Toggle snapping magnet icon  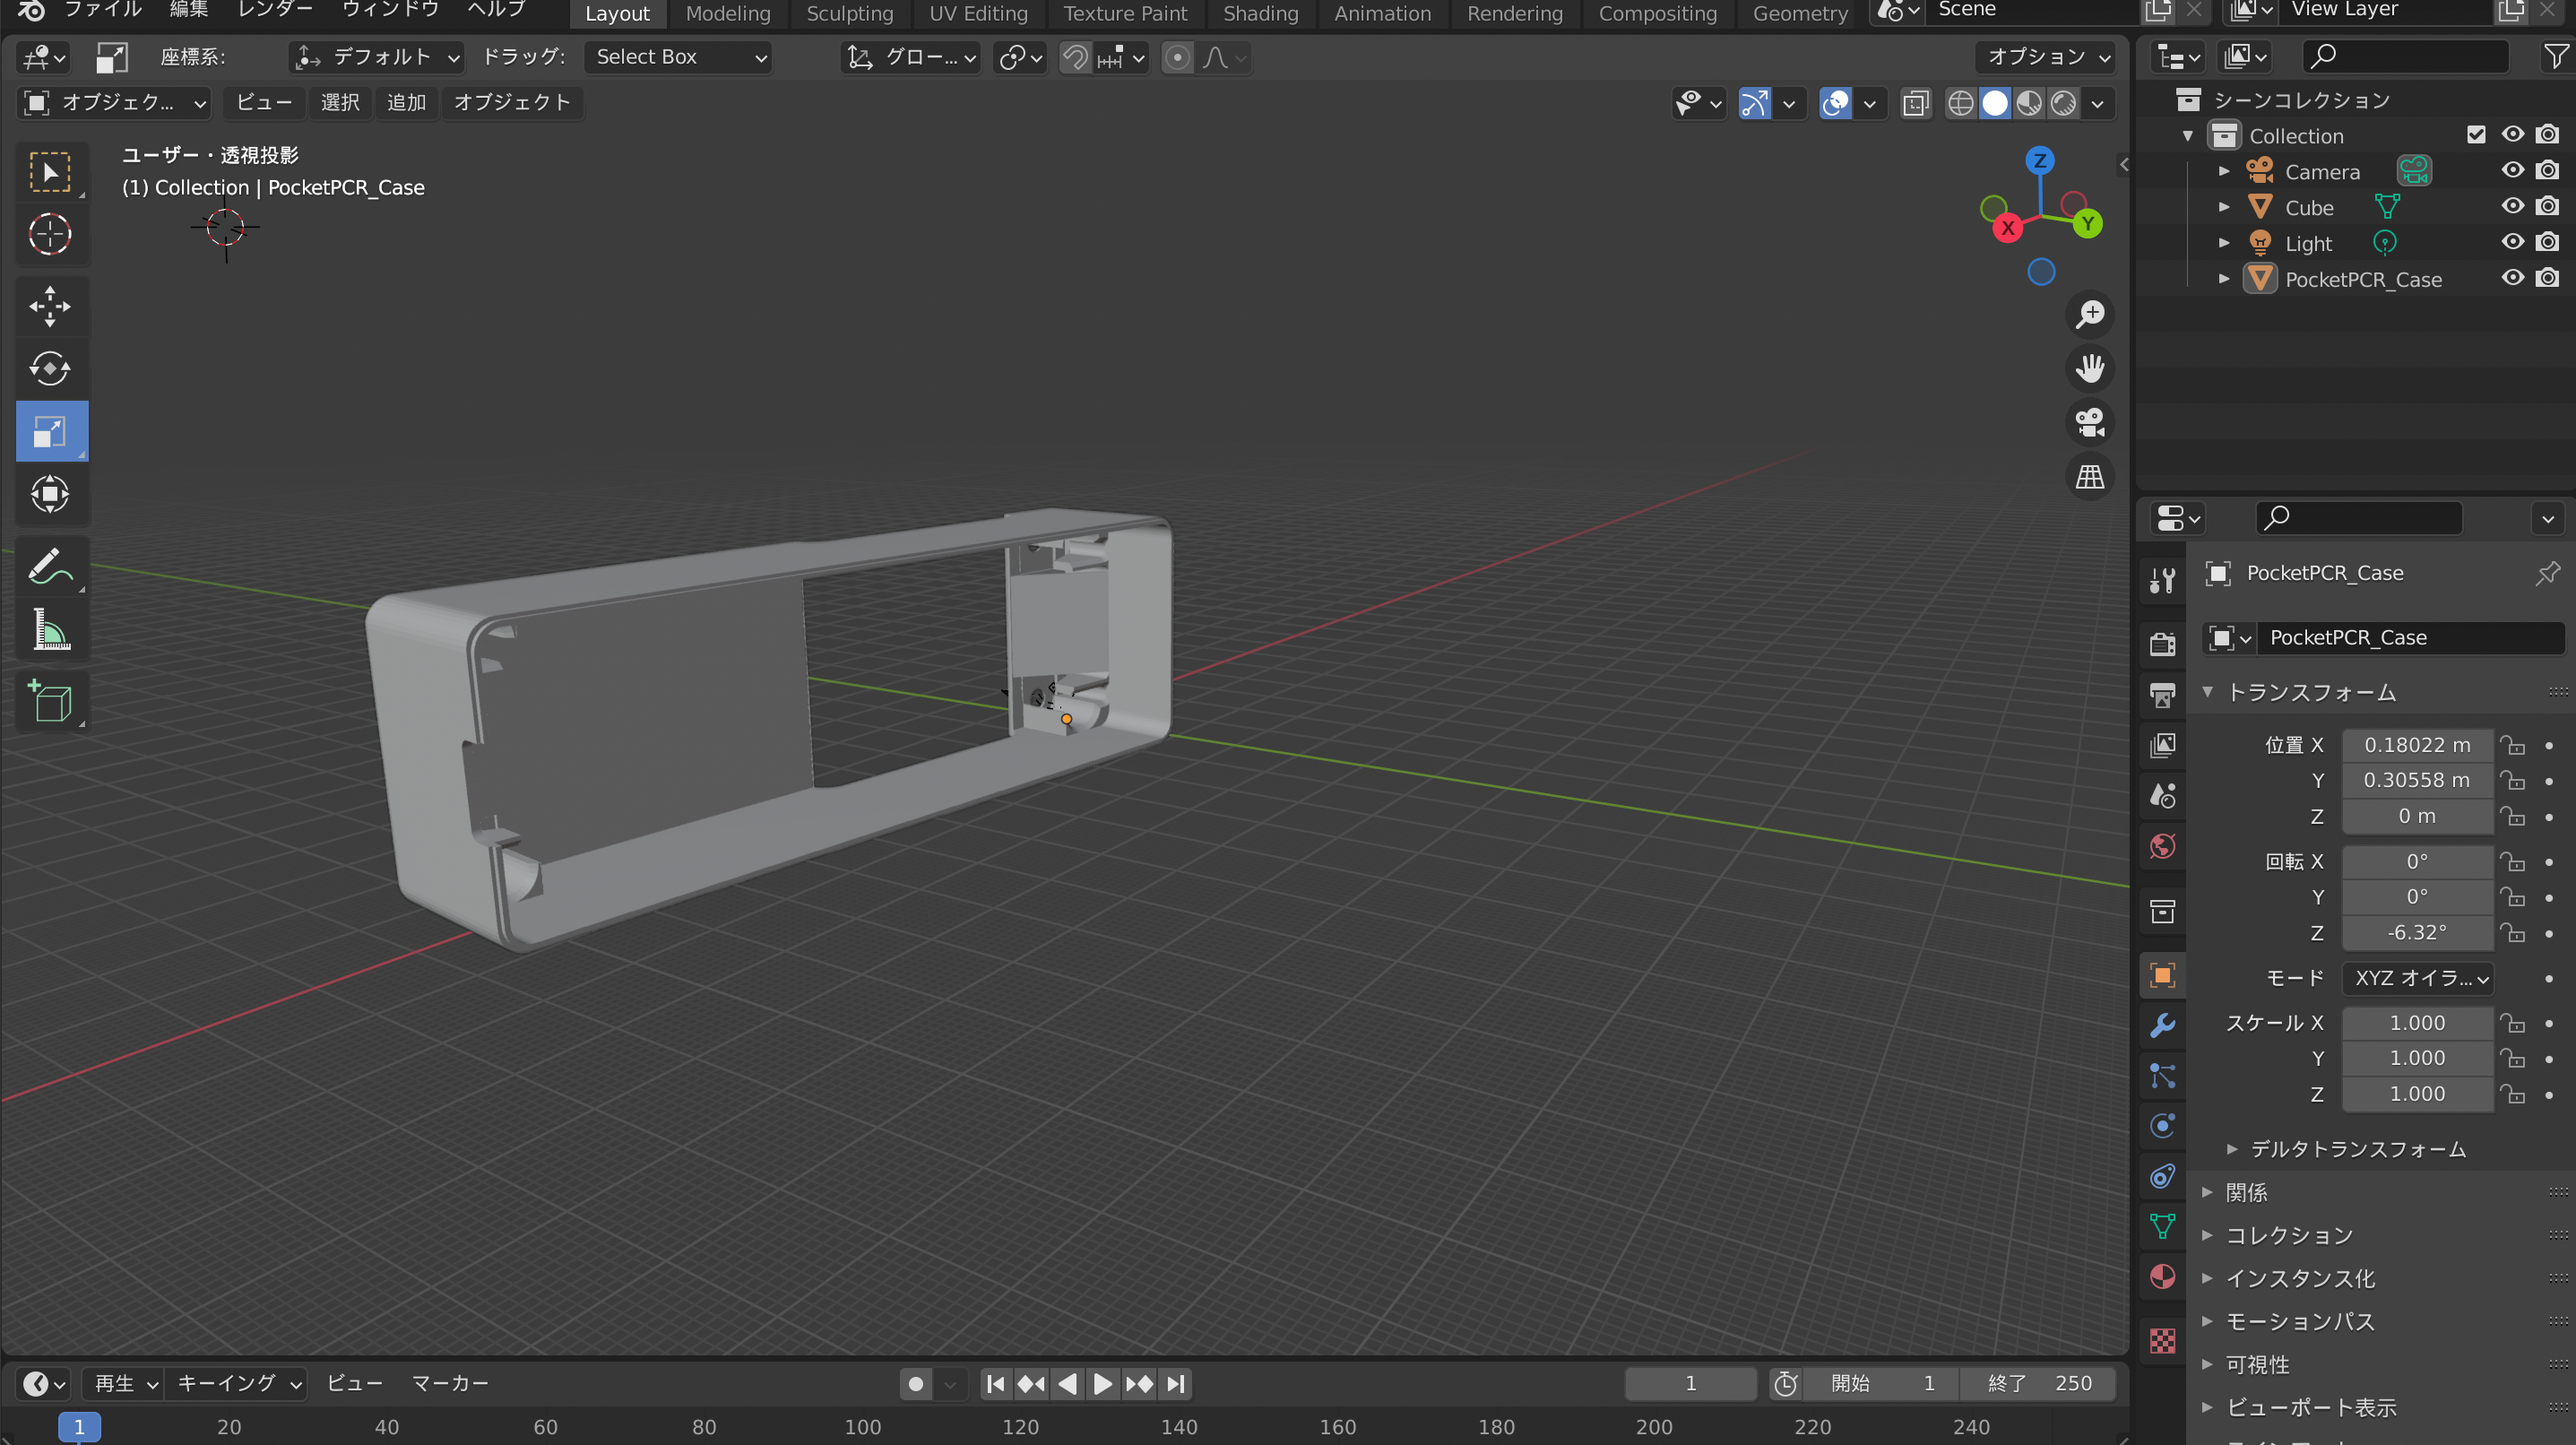point(1075,58)
